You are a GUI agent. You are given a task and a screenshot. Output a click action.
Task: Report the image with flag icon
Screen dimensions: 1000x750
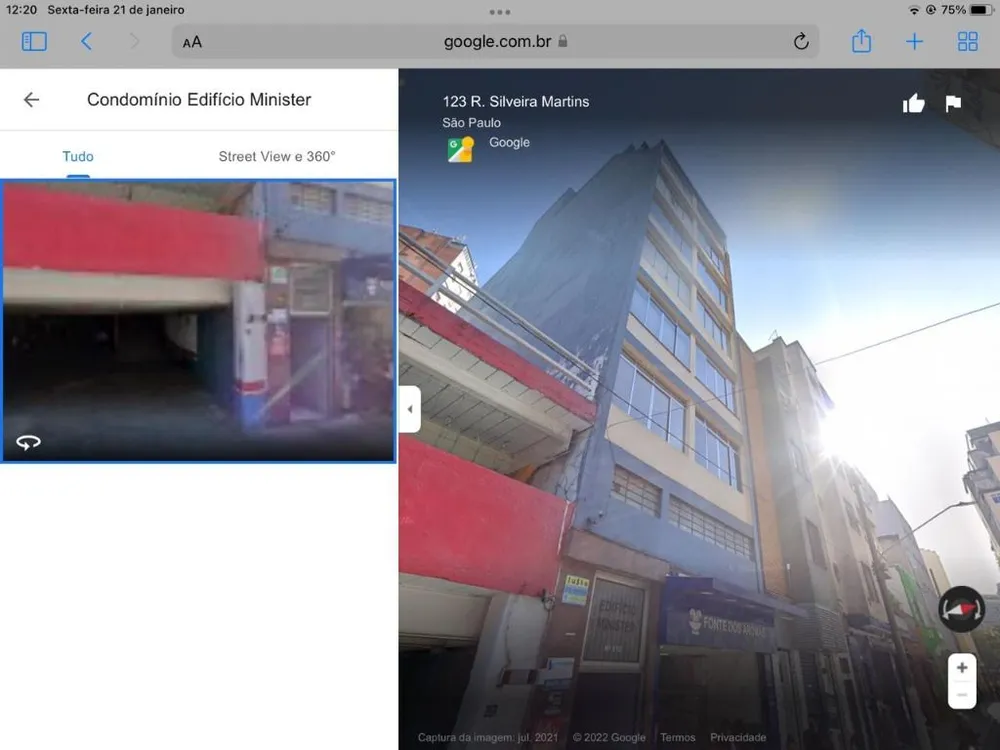[x=953, y=103]
